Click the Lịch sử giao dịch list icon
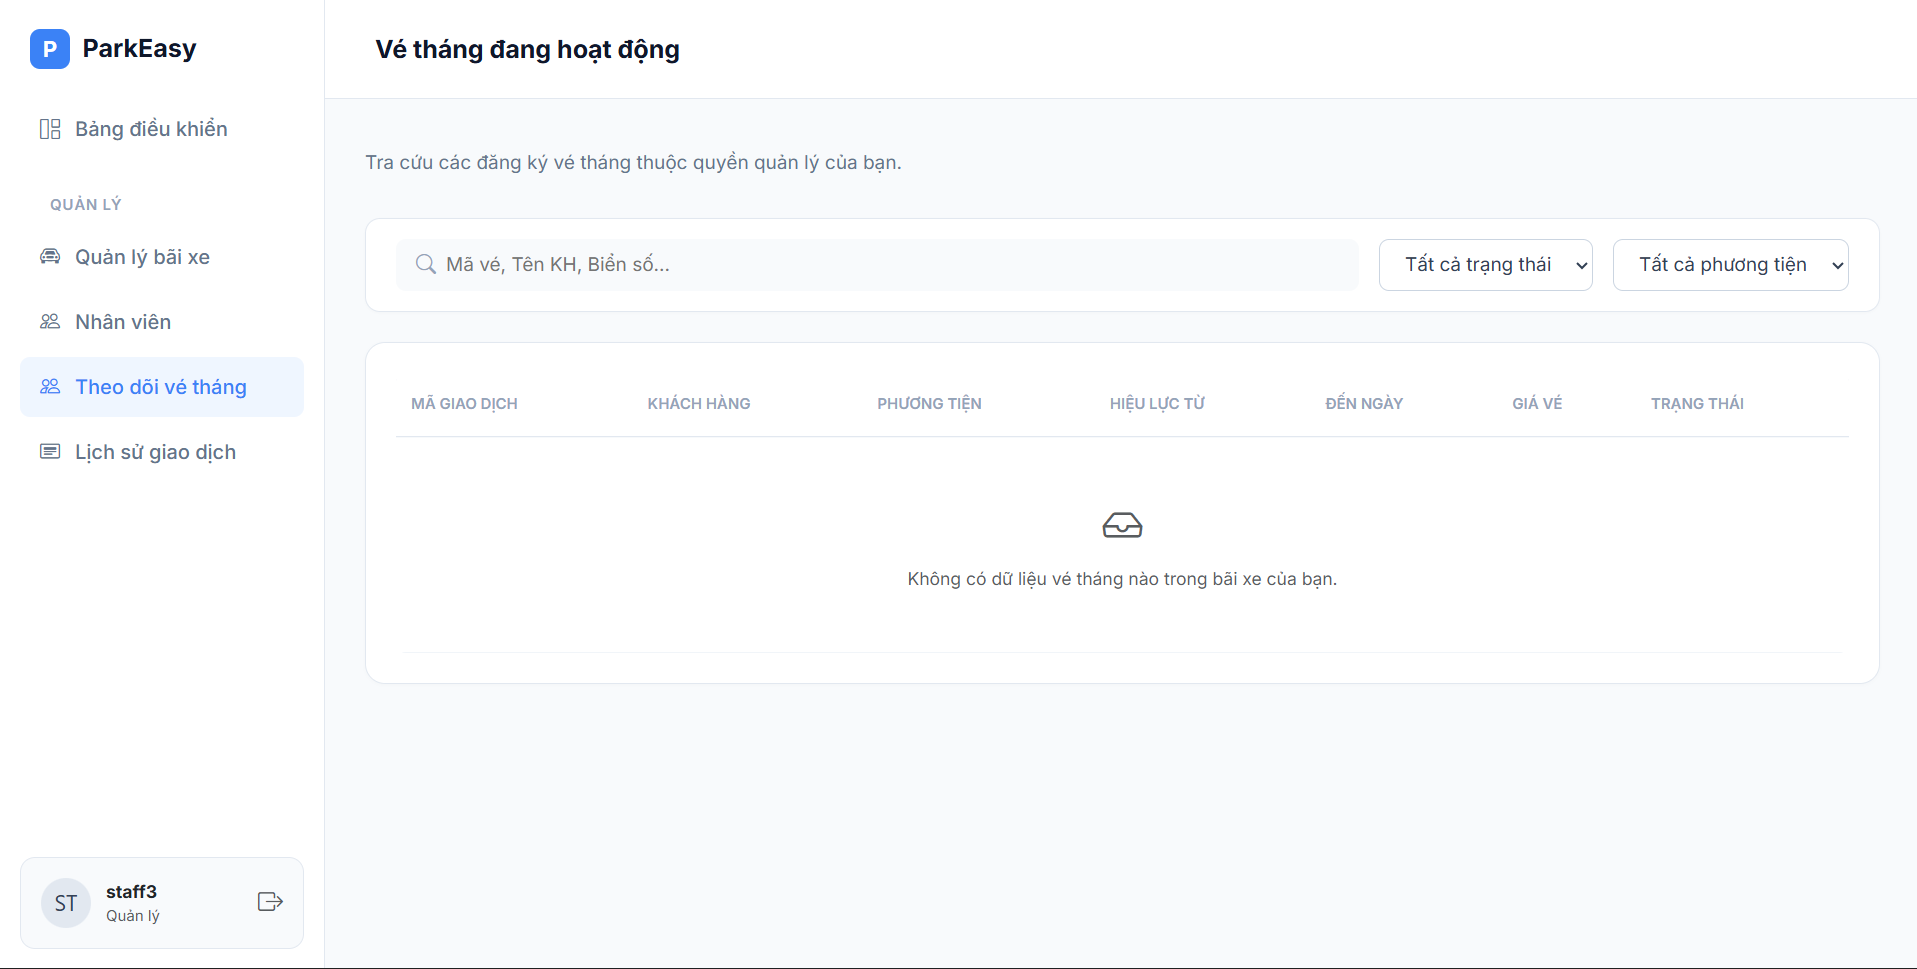Image resolution: width=1917 pixels, height=969 pixels. tap(50, 452)
